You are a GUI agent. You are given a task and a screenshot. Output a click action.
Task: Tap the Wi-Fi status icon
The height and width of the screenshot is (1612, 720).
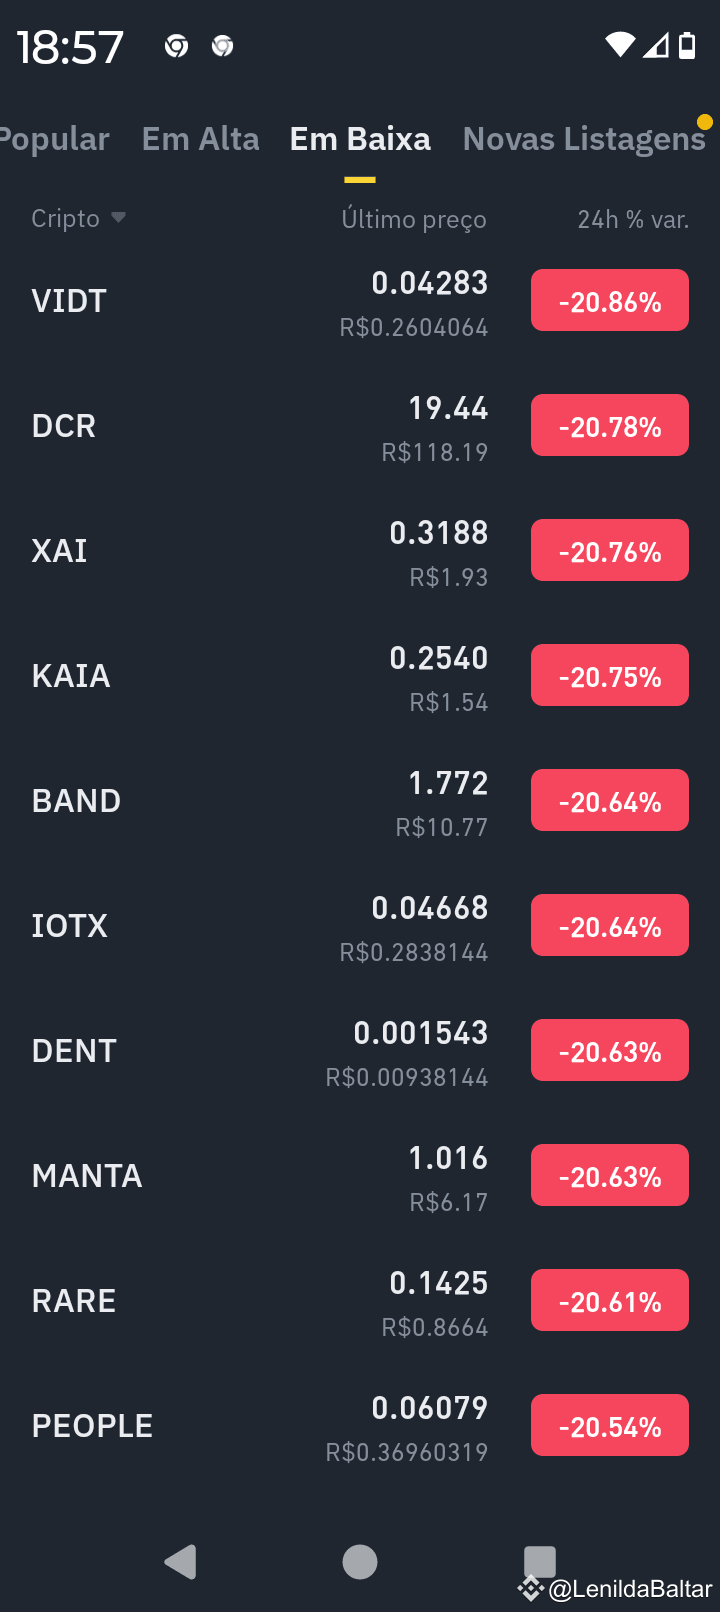point(620,45)
